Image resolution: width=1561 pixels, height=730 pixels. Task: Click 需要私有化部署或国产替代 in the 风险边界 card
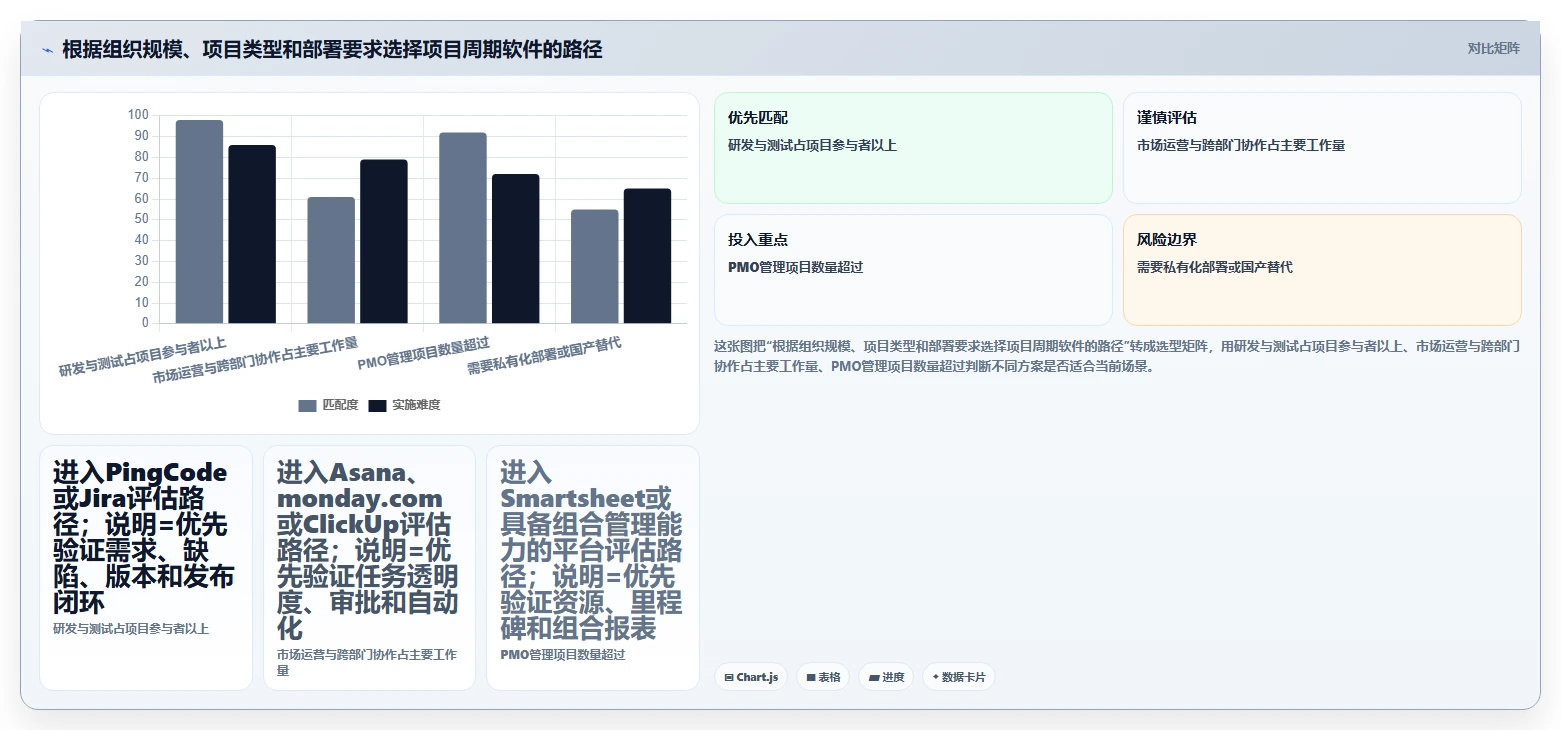pyautogui.click(x=1215, y=267)
